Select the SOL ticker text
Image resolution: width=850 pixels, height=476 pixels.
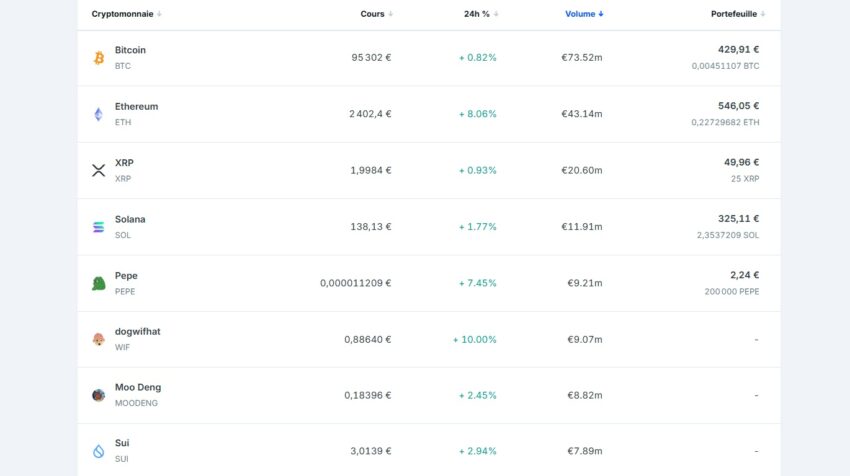(123, 235)
